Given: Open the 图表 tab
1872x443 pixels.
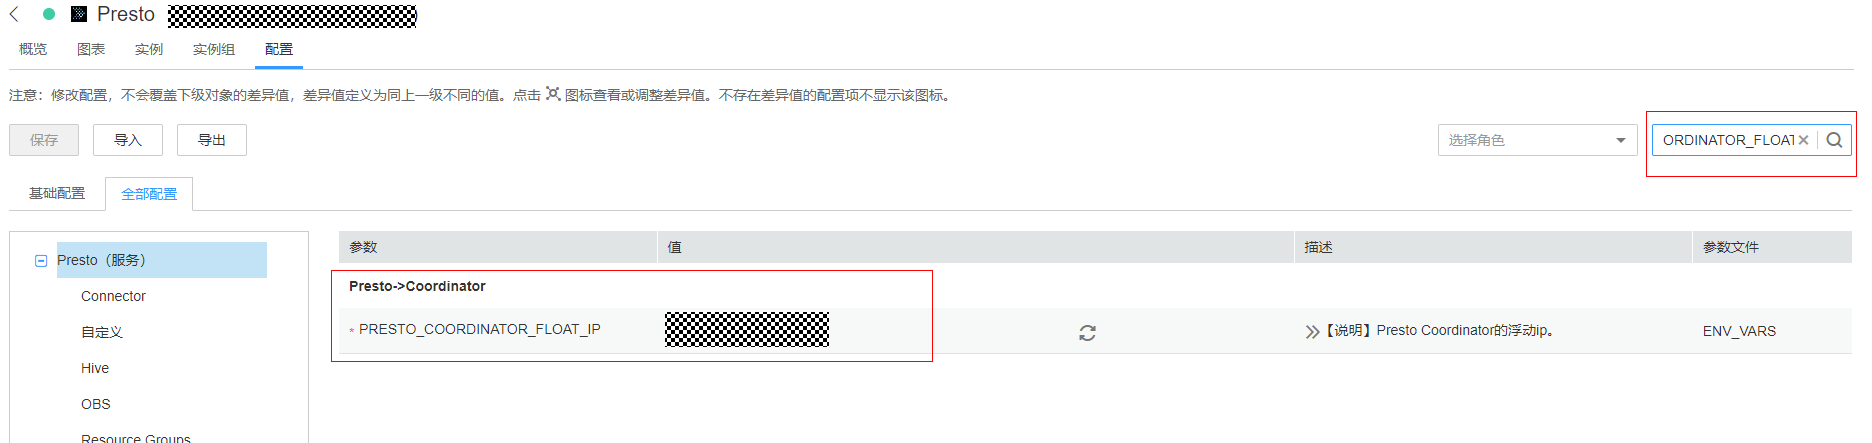Looking at the screenshot, I should point(91,49).
